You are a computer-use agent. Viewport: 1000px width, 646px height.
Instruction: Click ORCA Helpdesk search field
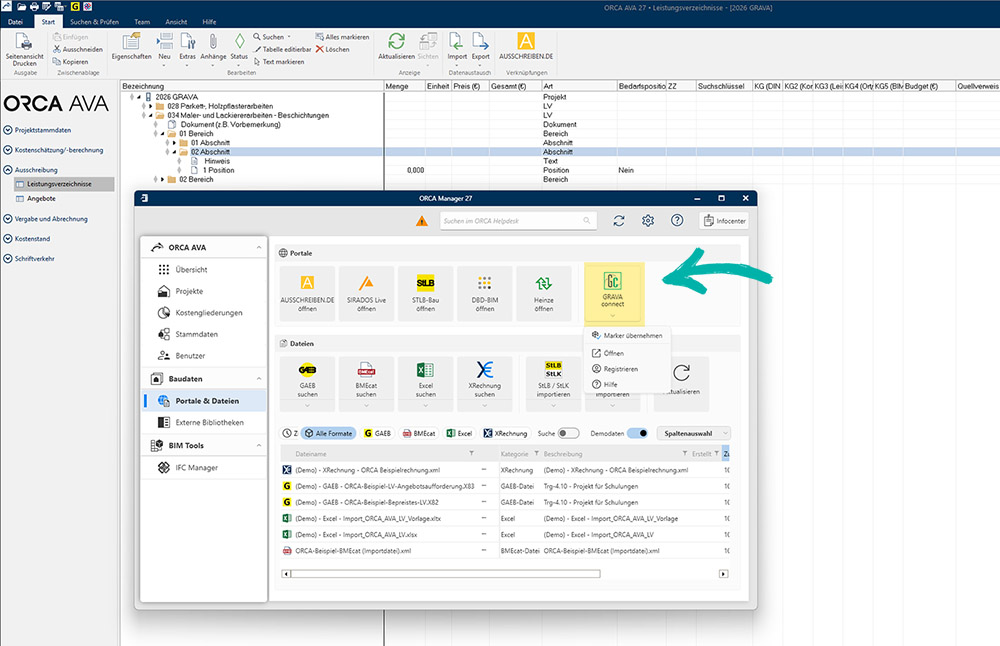tap(518, 221)
